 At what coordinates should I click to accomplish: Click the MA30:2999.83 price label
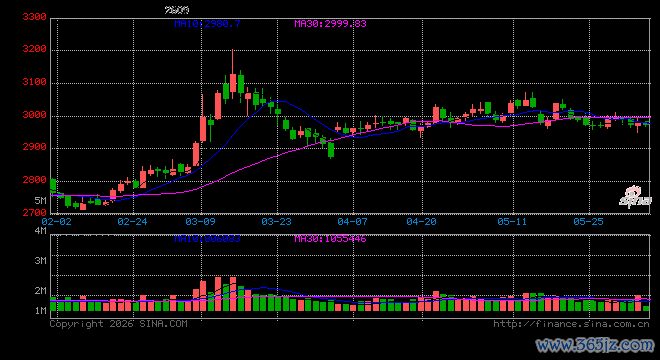click(x=330, y=24)
